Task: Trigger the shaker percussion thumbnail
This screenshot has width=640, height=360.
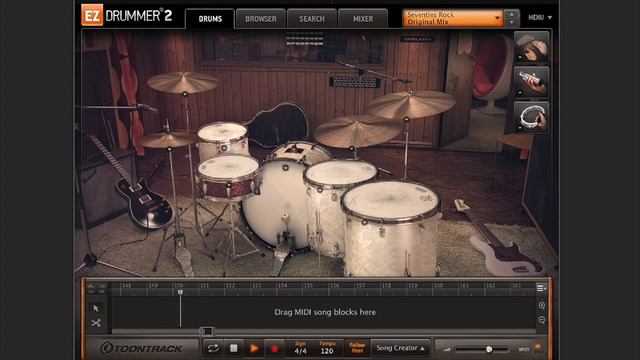Action: pos(532,82)
